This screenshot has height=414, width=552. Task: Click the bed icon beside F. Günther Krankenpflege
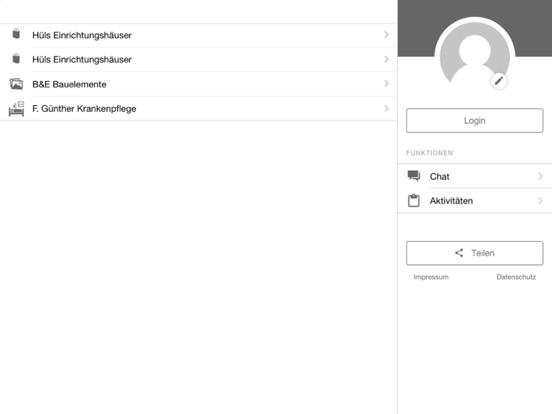pyautogui.click(x=16, y=108)
